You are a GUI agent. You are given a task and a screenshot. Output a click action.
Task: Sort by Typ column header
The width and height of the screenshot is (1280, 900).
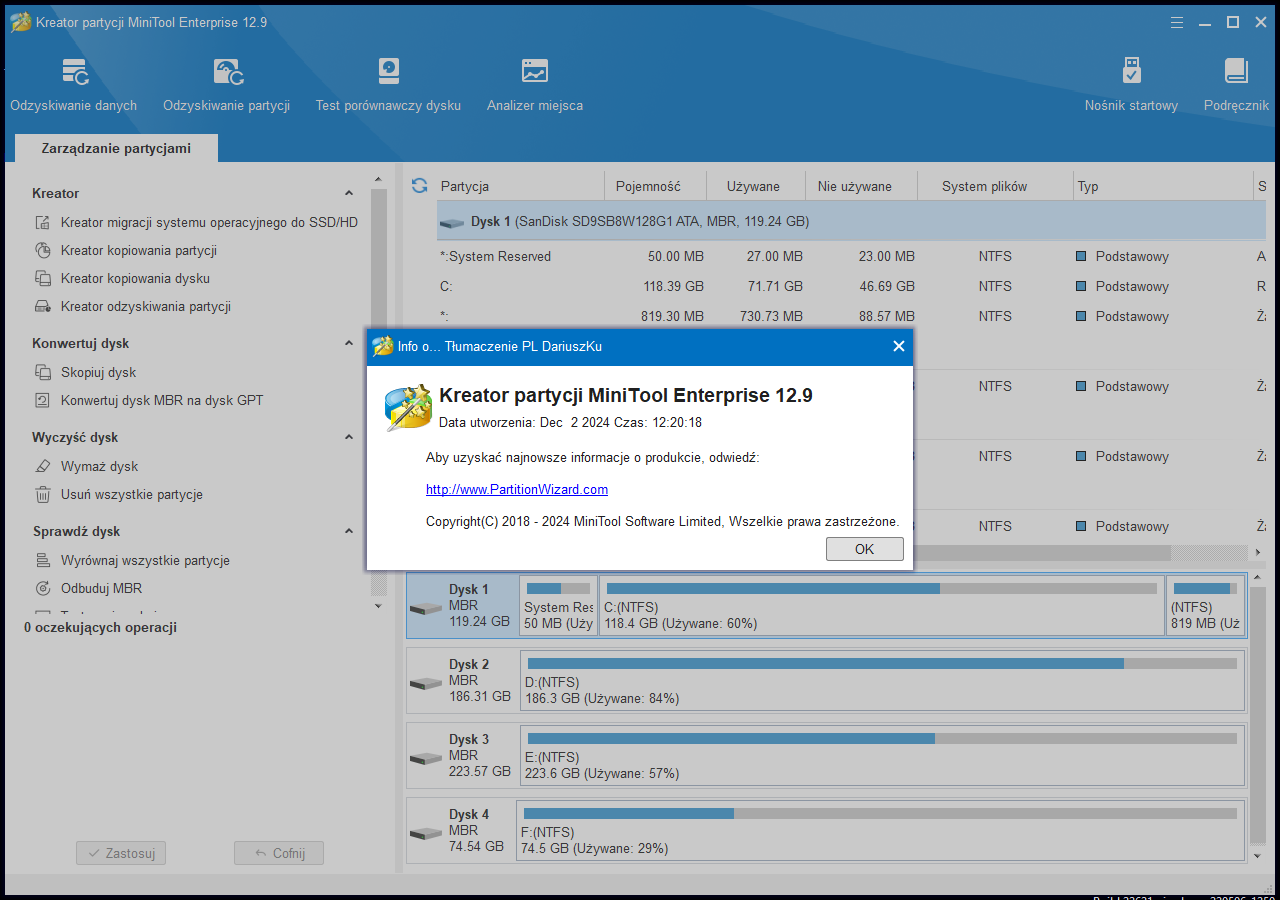tap(1162, 186)
